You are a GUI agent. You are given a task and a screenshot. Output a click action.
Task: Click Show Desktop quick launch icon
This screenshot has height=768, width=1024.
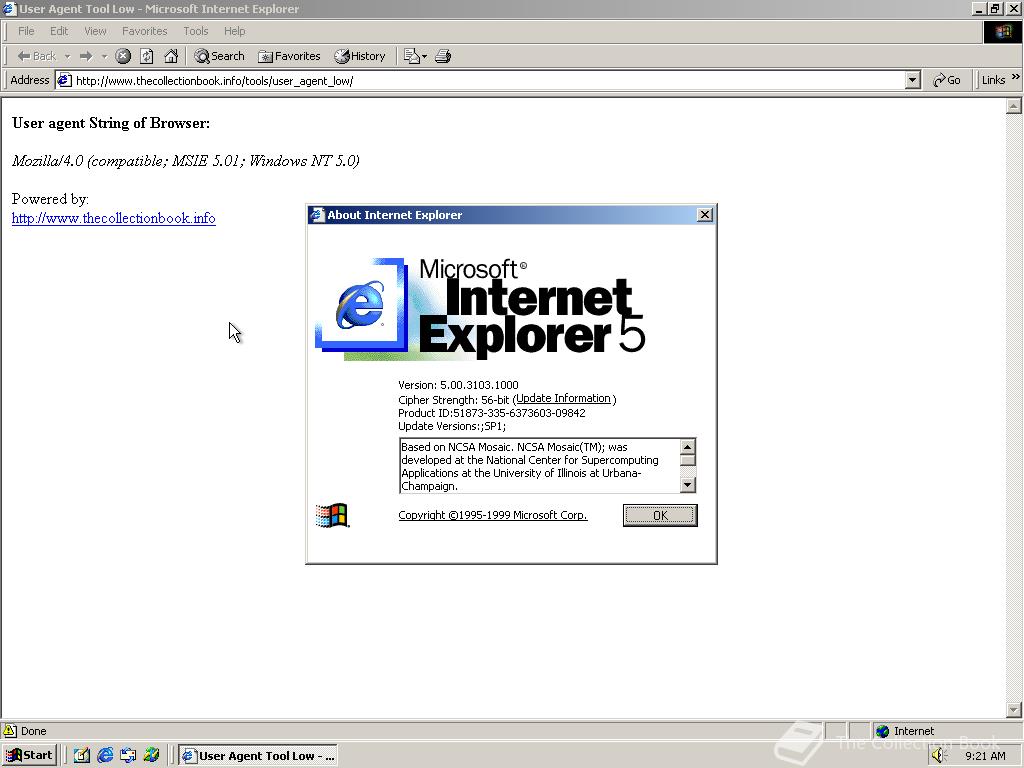[x=81, y=756]
